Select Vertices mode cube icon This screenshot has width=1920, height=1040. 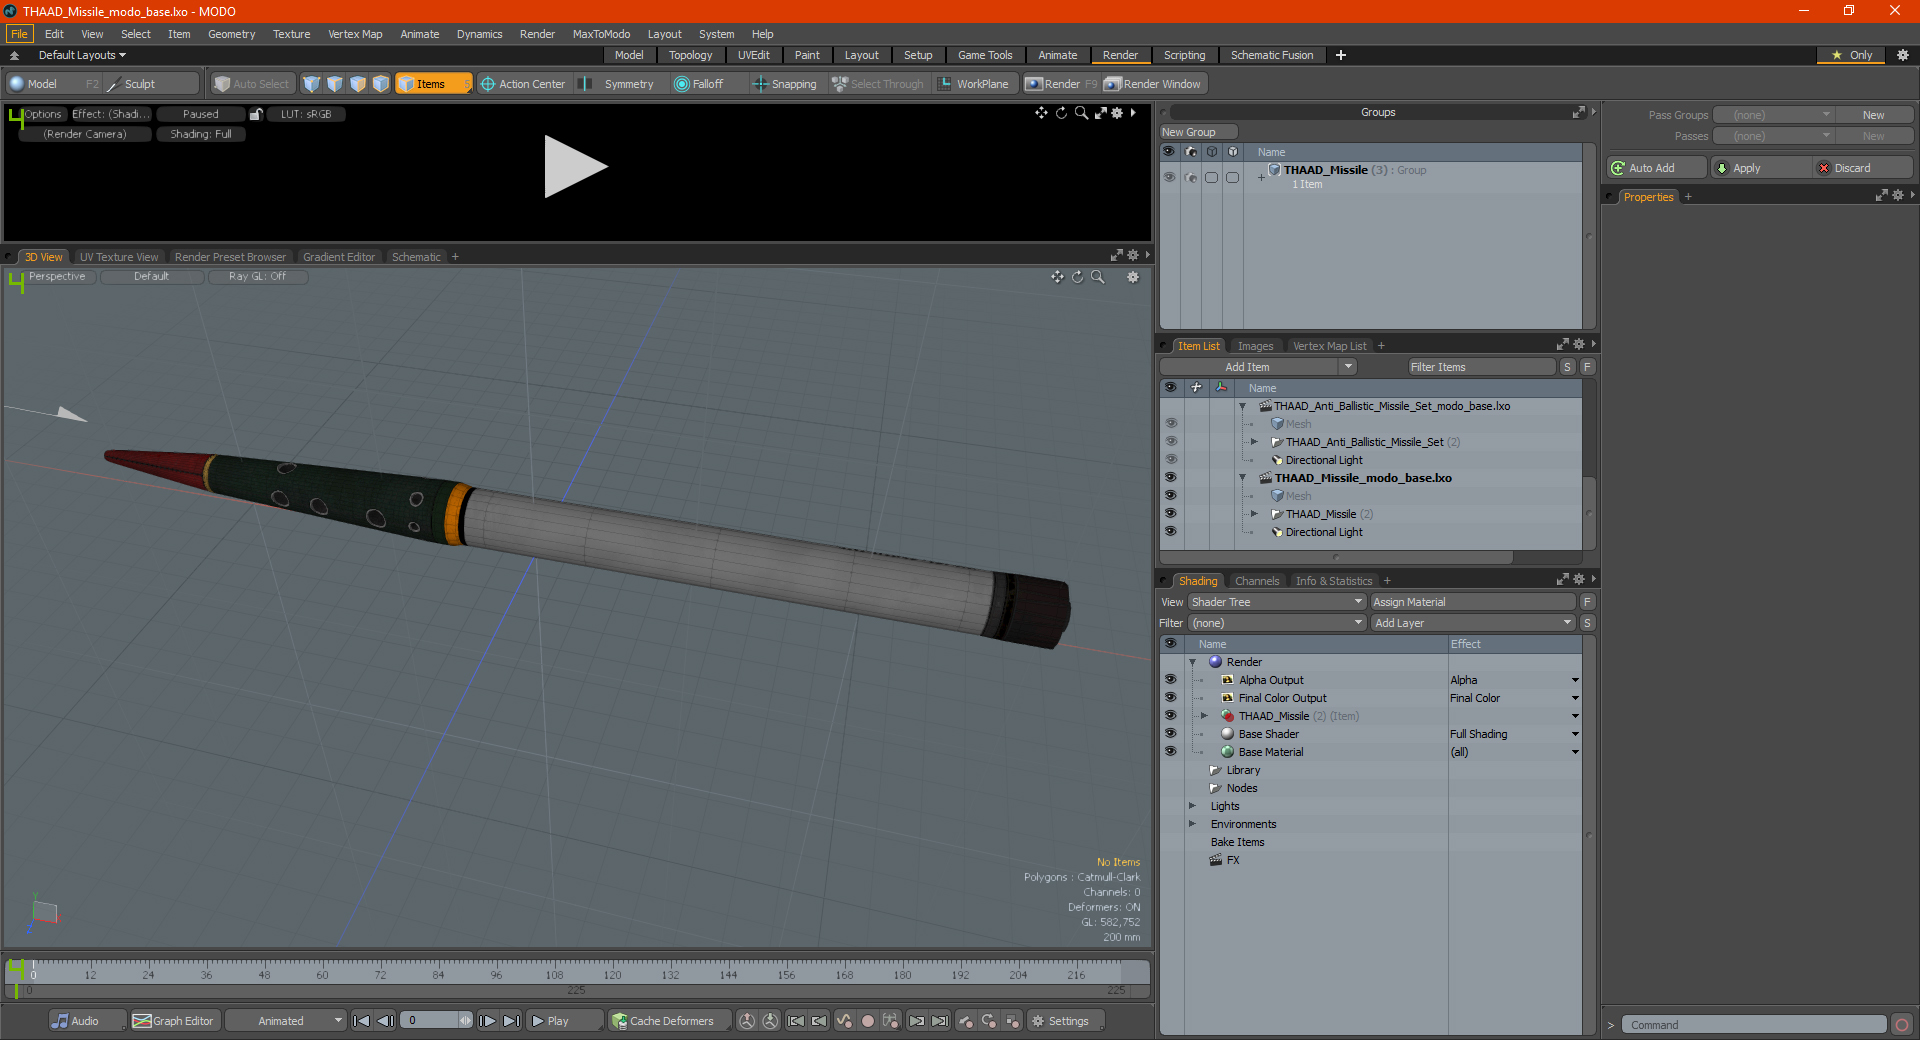[312, 84]
